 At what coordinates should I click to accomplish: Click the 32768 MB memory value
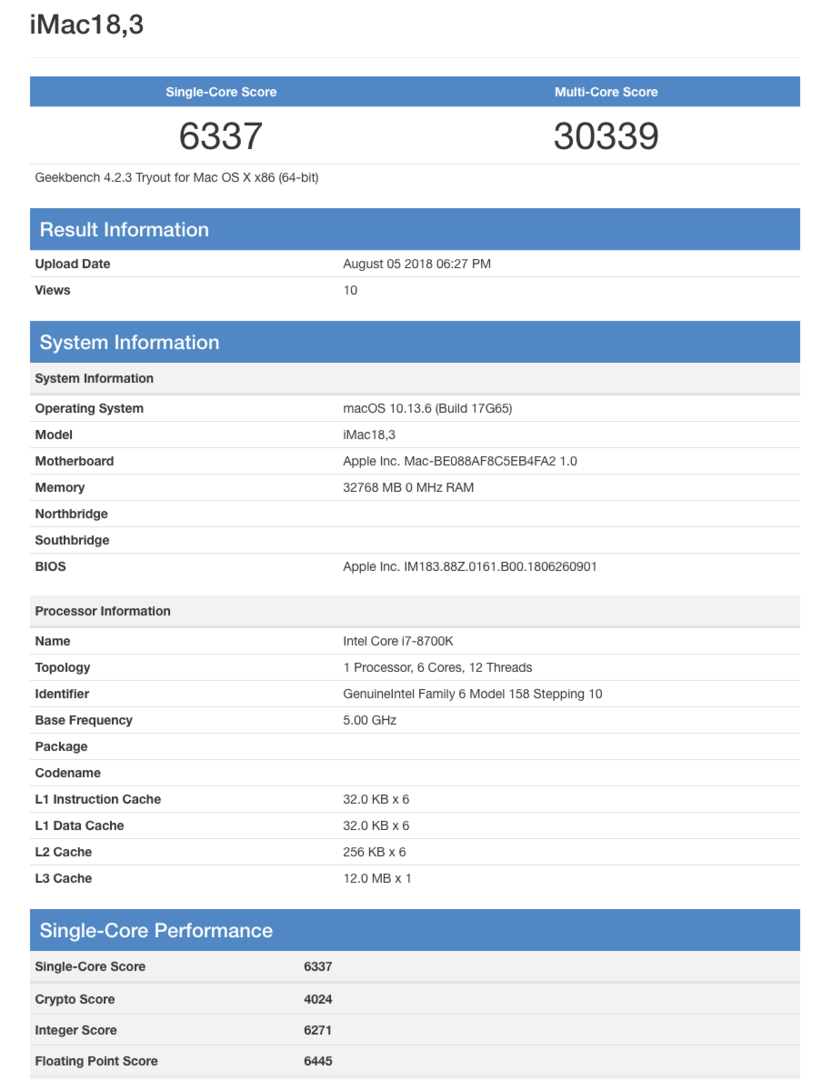[x=409, y=488]
